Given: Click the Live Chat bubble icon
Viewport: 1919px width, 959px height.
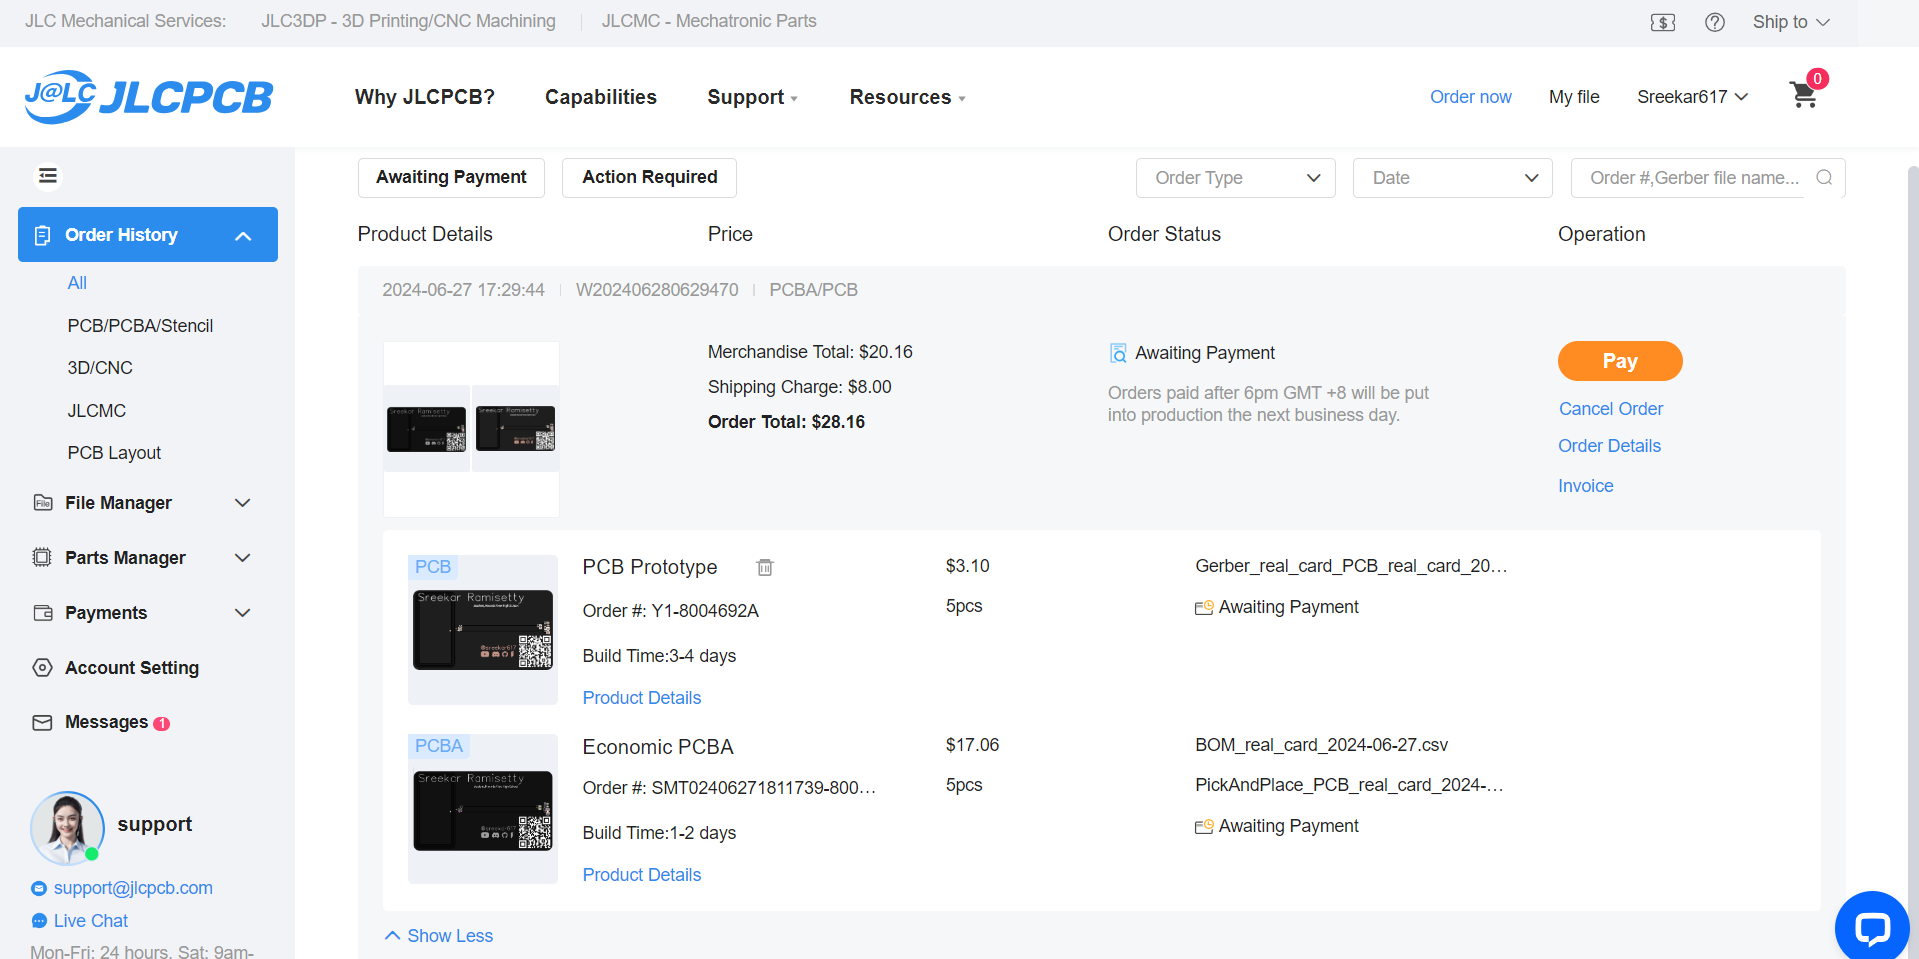Looking at the screenshot, I should (39, 921).
